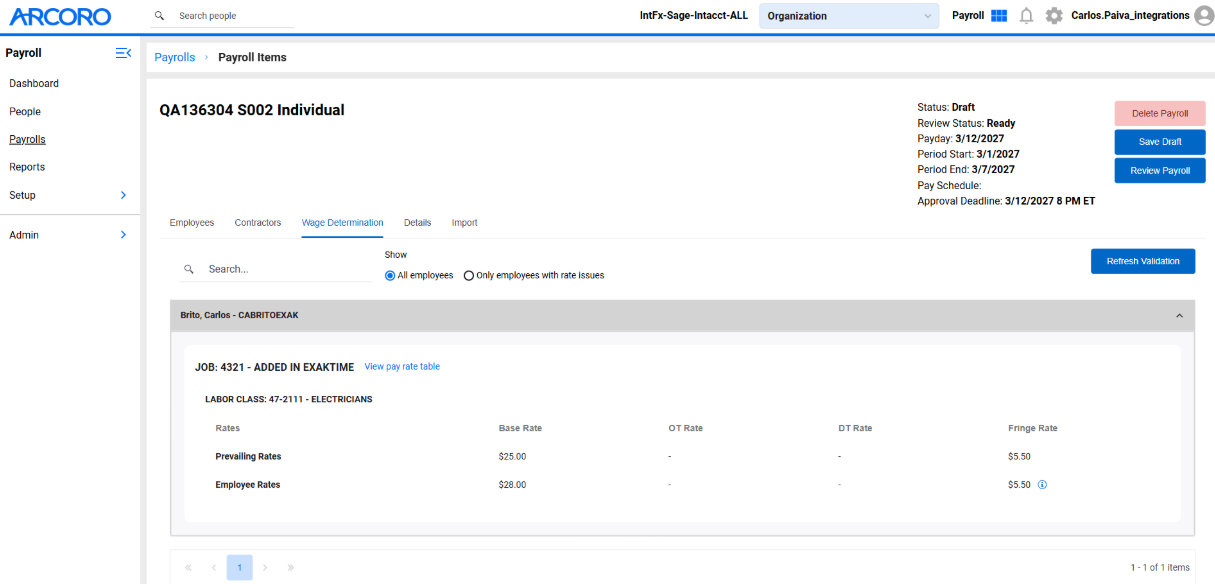1215x584 pixels.
Task: Select page 1 in the pagination
Action: [x=239, y=567]
